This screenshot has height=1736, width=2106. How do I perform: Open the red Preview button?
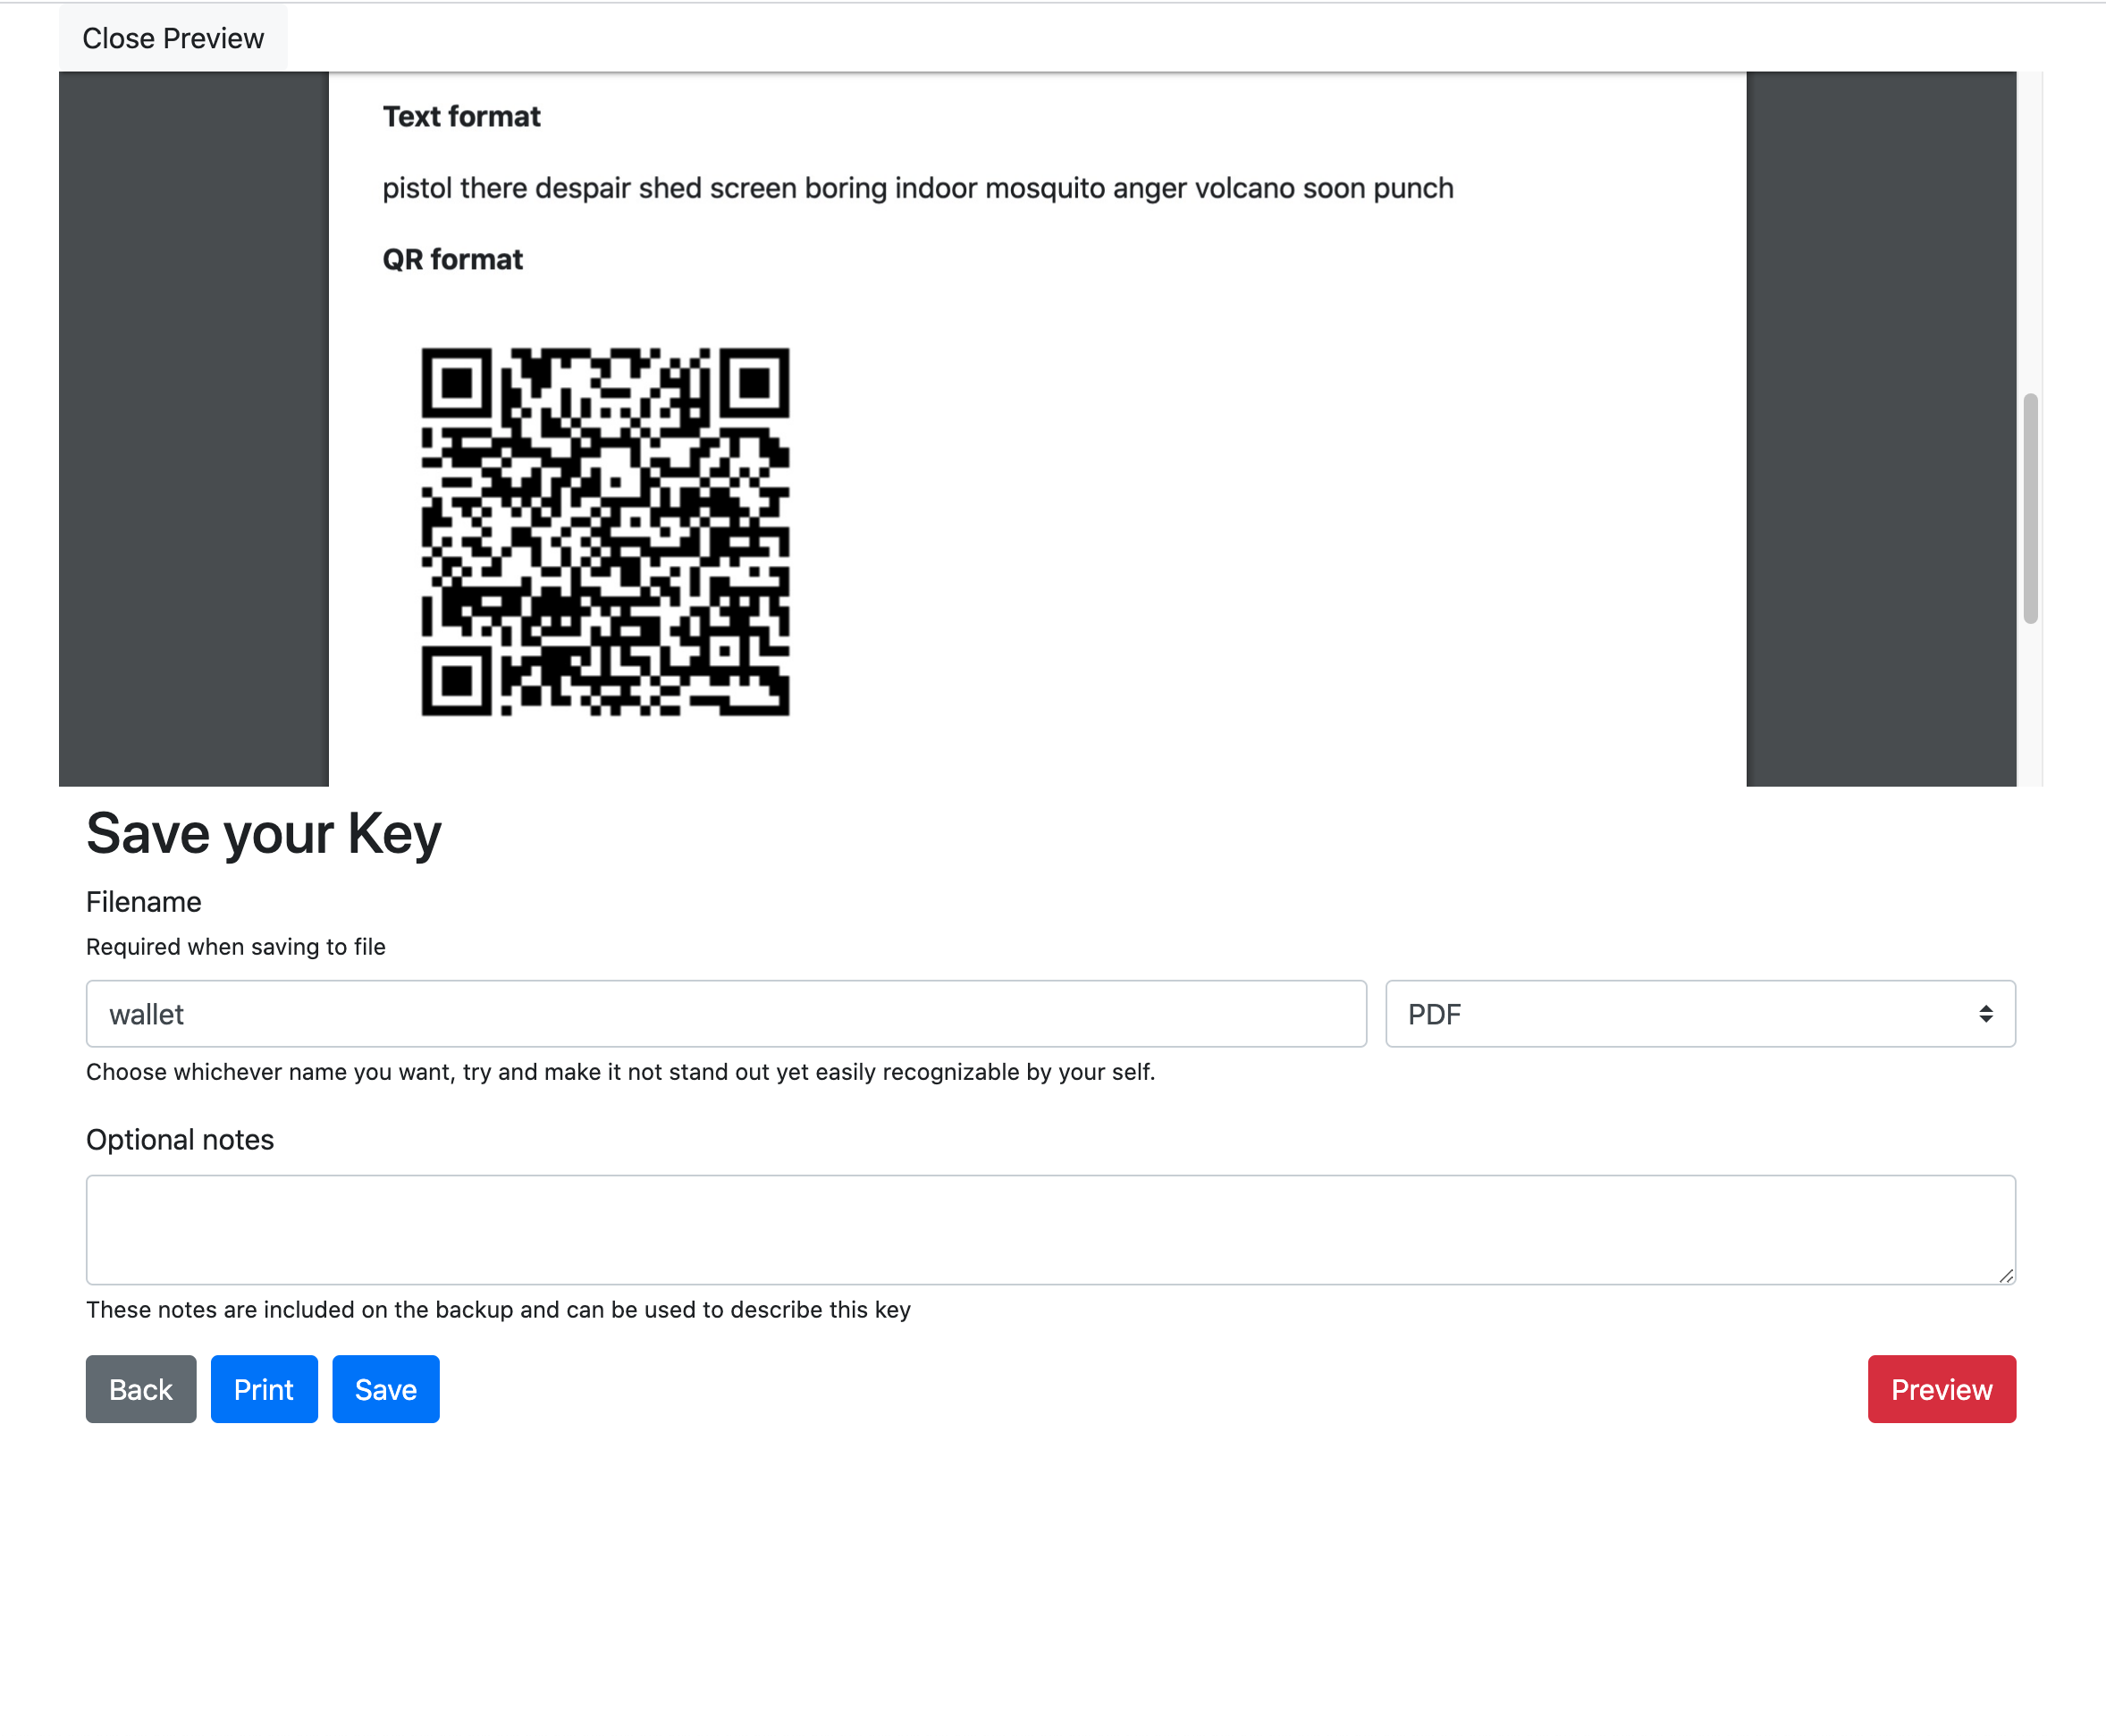[1941, 1389]
